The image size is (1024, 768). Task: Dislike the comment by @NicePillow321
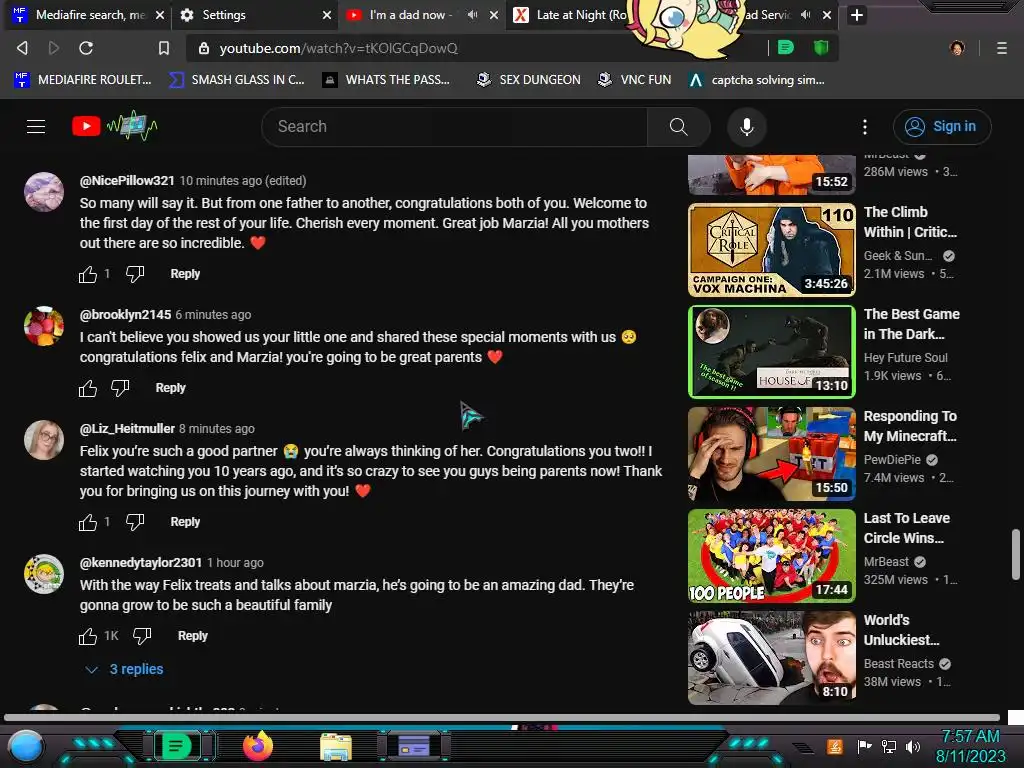[x=135, y=274]
